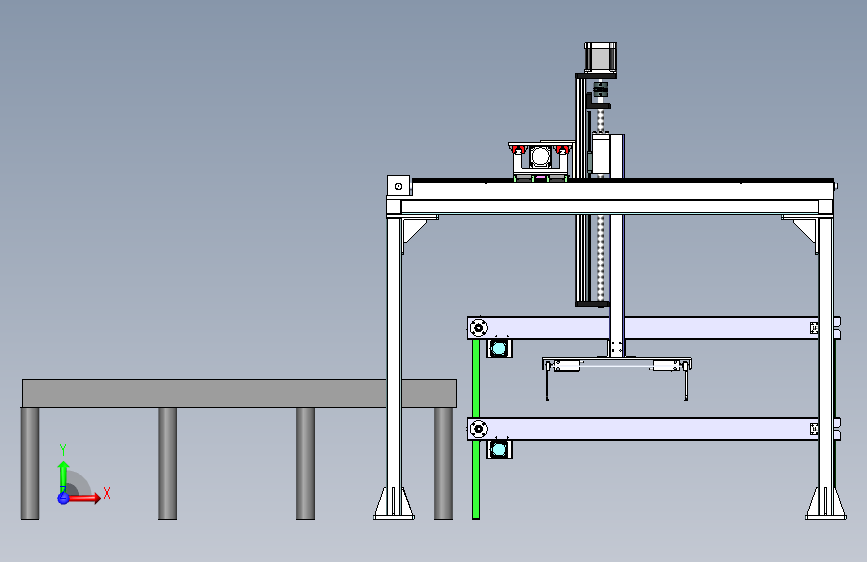
Task: Select the bright green vertical post
Action: (476, 429)
